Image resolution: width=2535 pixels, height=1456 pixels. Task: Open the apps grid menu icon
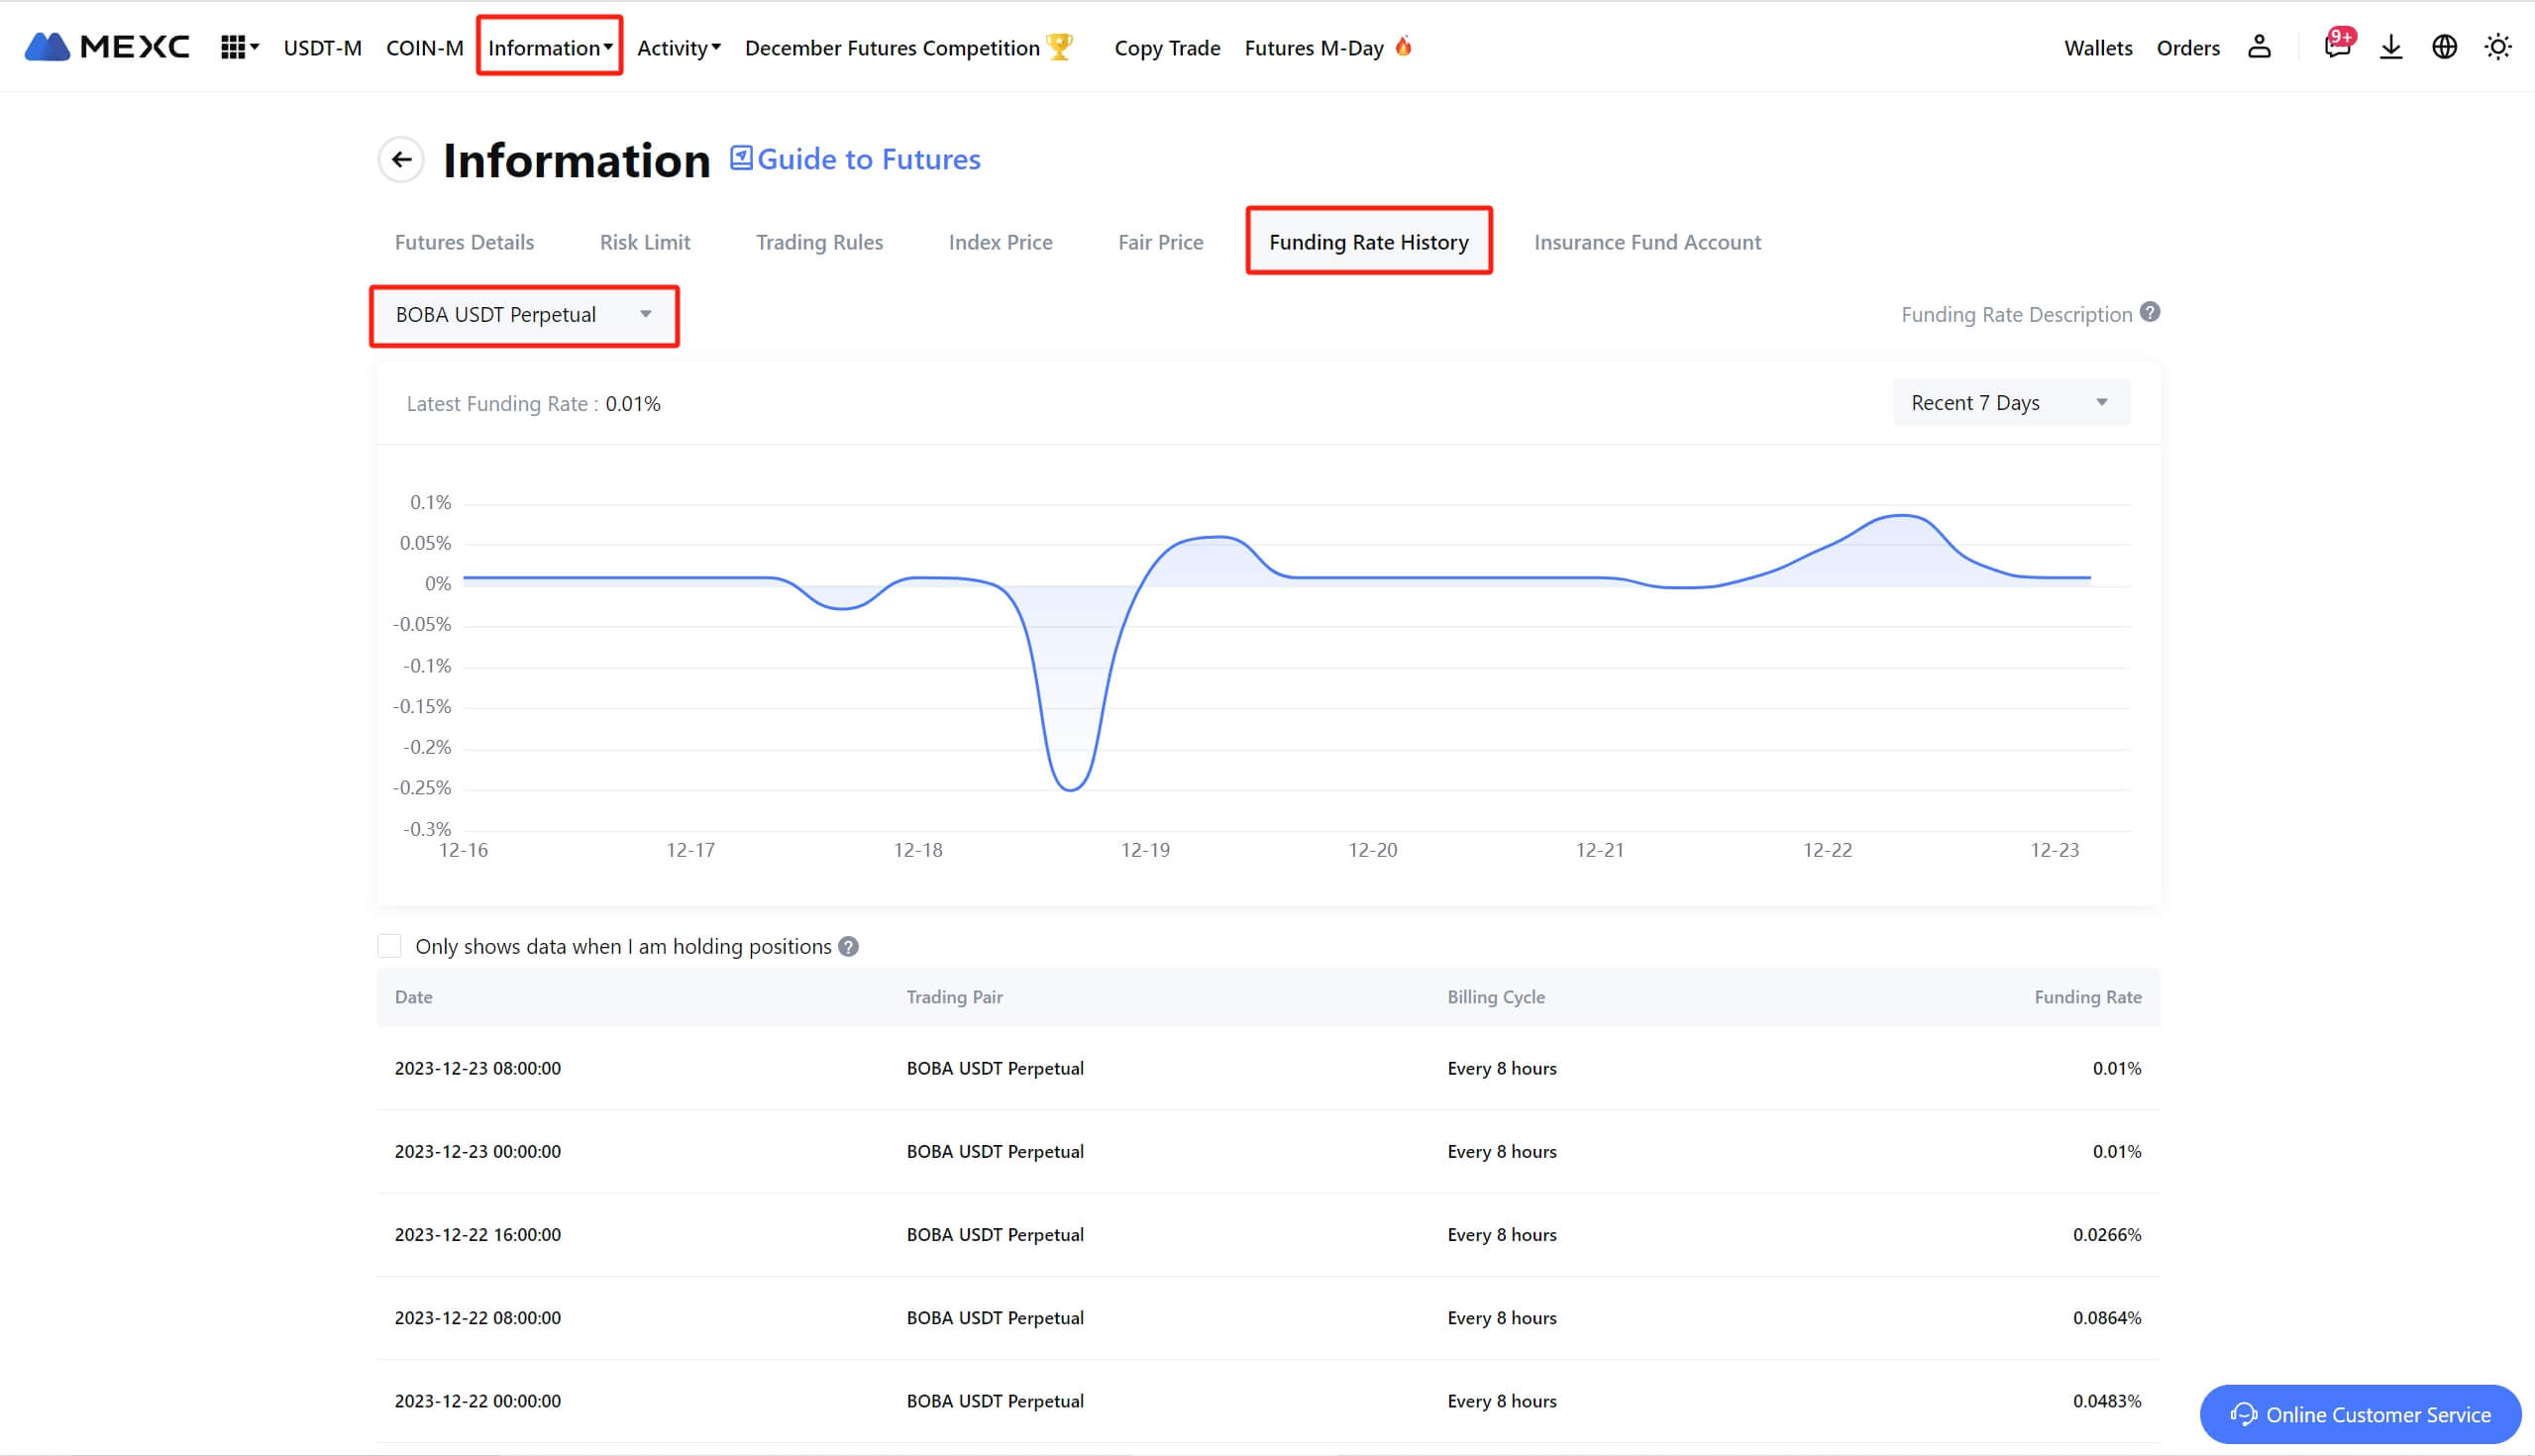tap(233, 47)
